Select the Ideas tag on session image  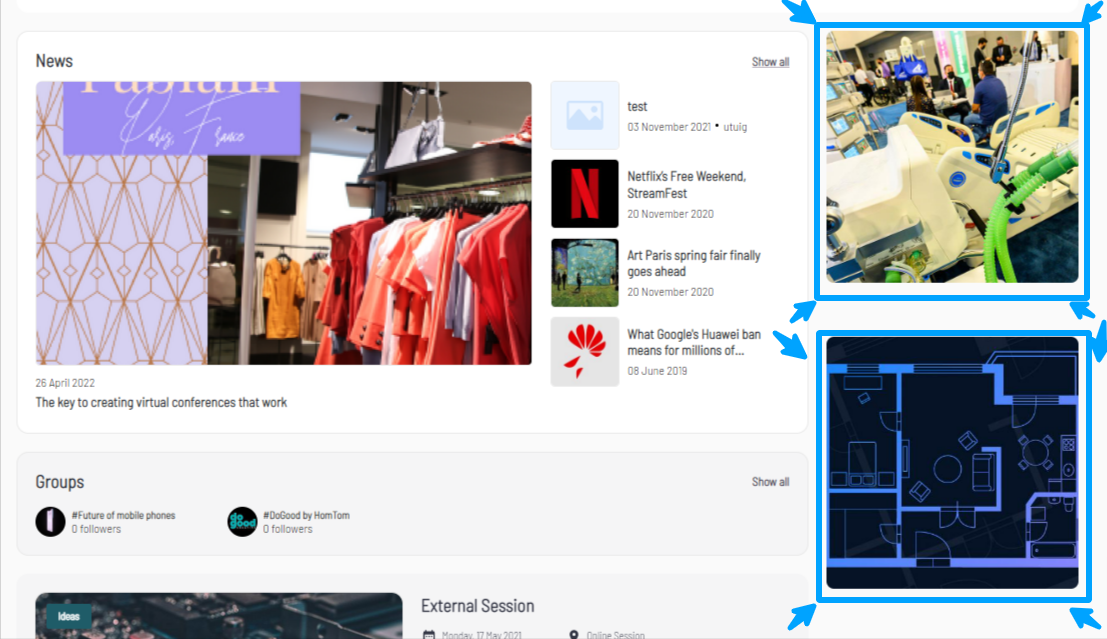(x=69, y=616)
